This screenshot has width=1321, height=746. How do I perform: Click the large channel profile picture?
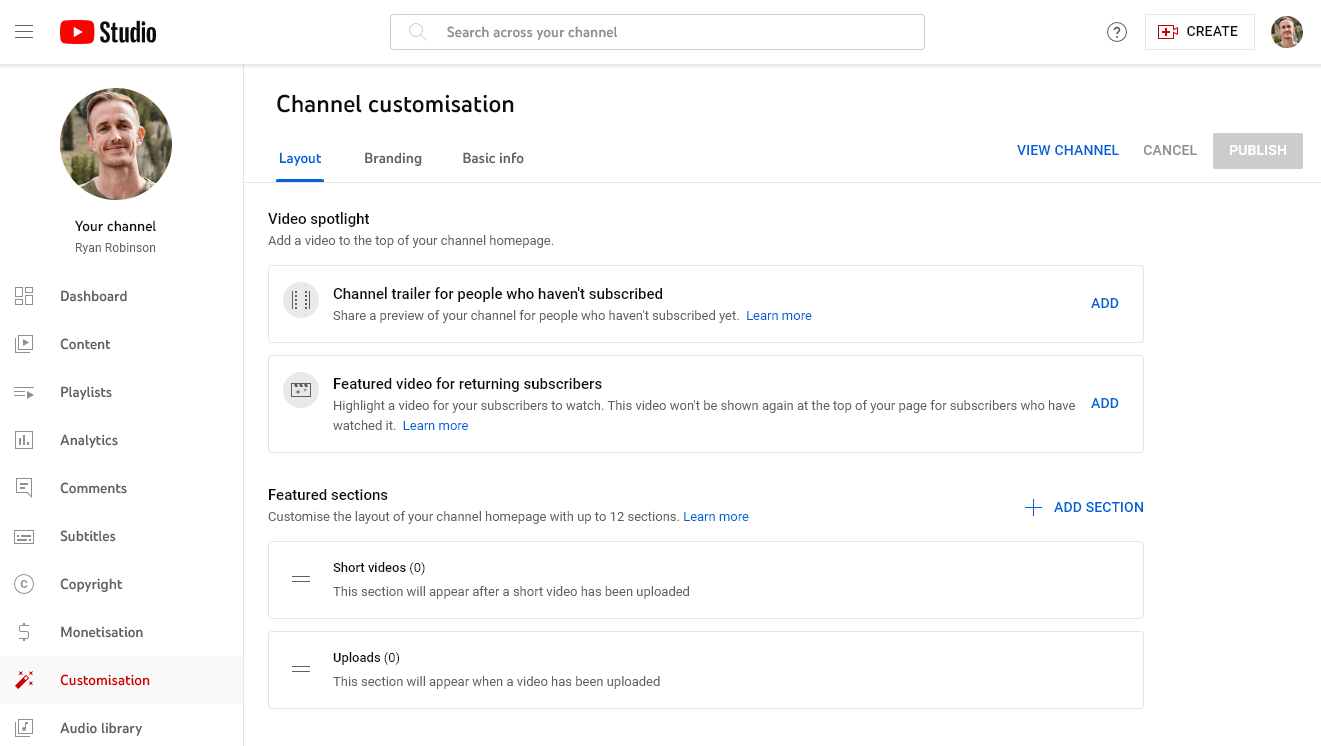[116, 144]
